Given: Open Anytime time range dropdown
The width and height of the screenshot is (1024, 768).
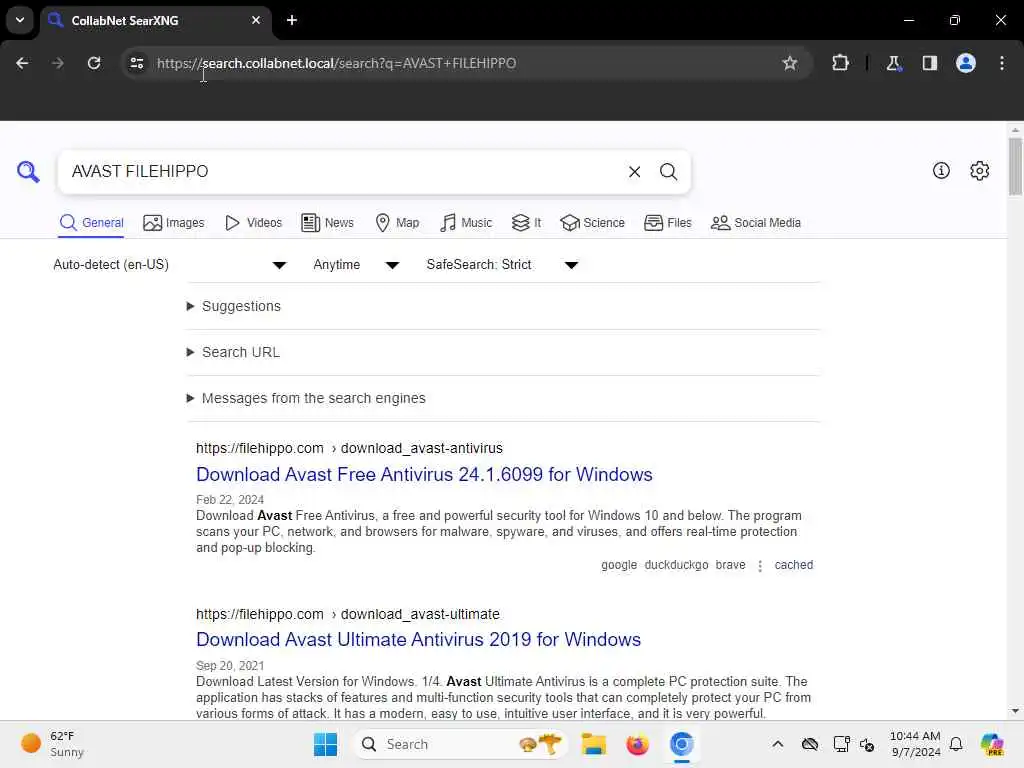Looking at the screenshot, I should [356, 264].
